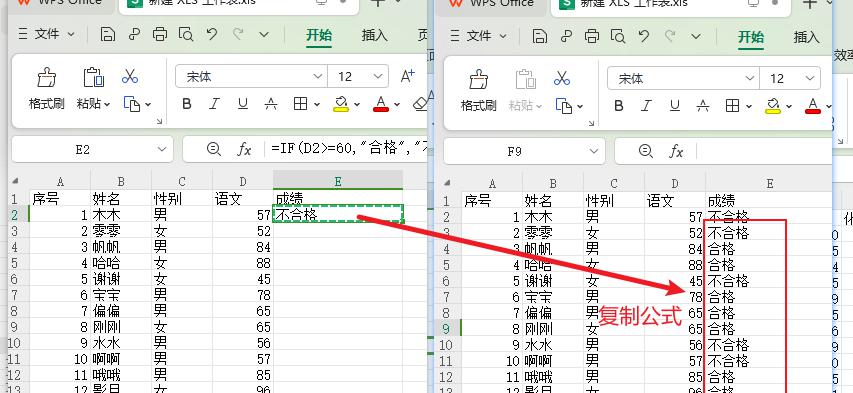Apply red font color in left window
The image size is (853, 393).
[x=381, y=103]
